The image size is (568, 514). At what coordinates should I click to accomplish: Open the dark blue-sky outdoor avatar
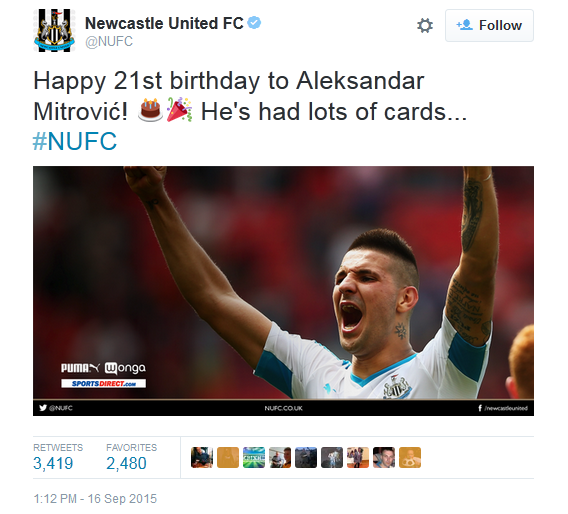(306, 457)
